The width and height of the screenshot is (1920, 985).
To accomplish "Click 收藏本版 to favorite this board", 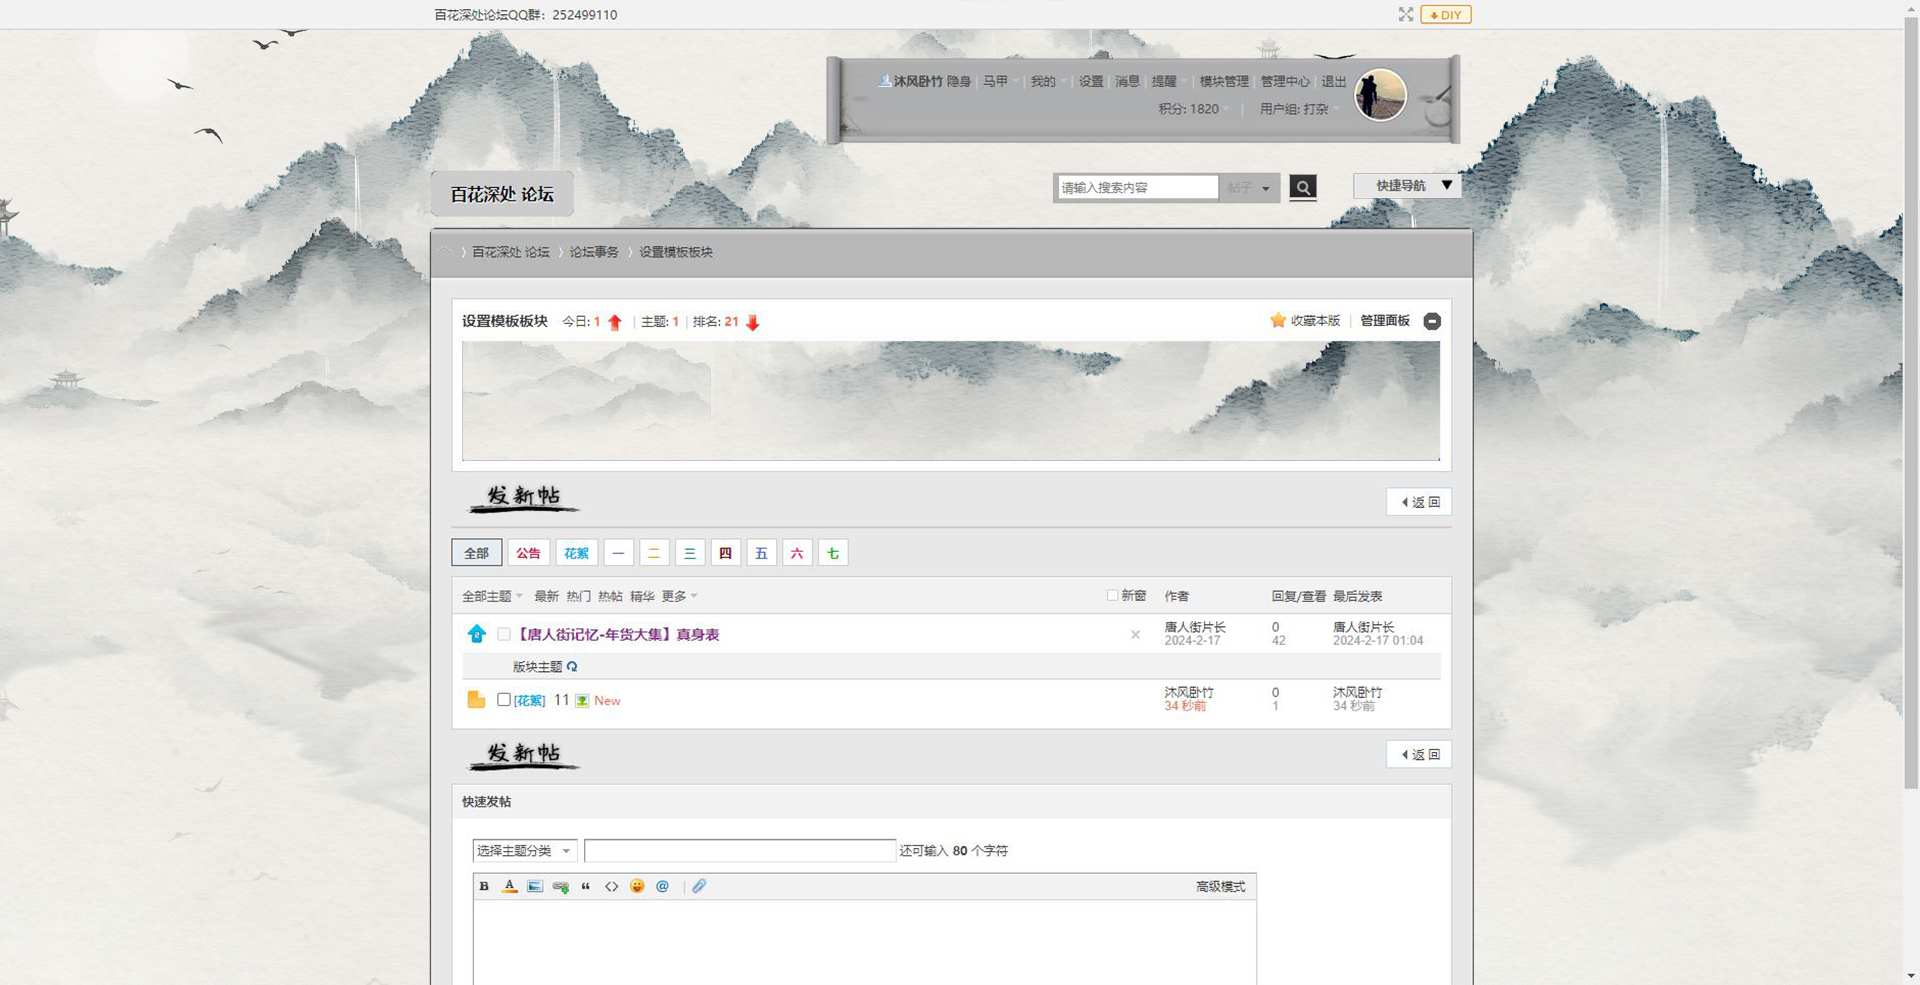I will point(1305,321).
